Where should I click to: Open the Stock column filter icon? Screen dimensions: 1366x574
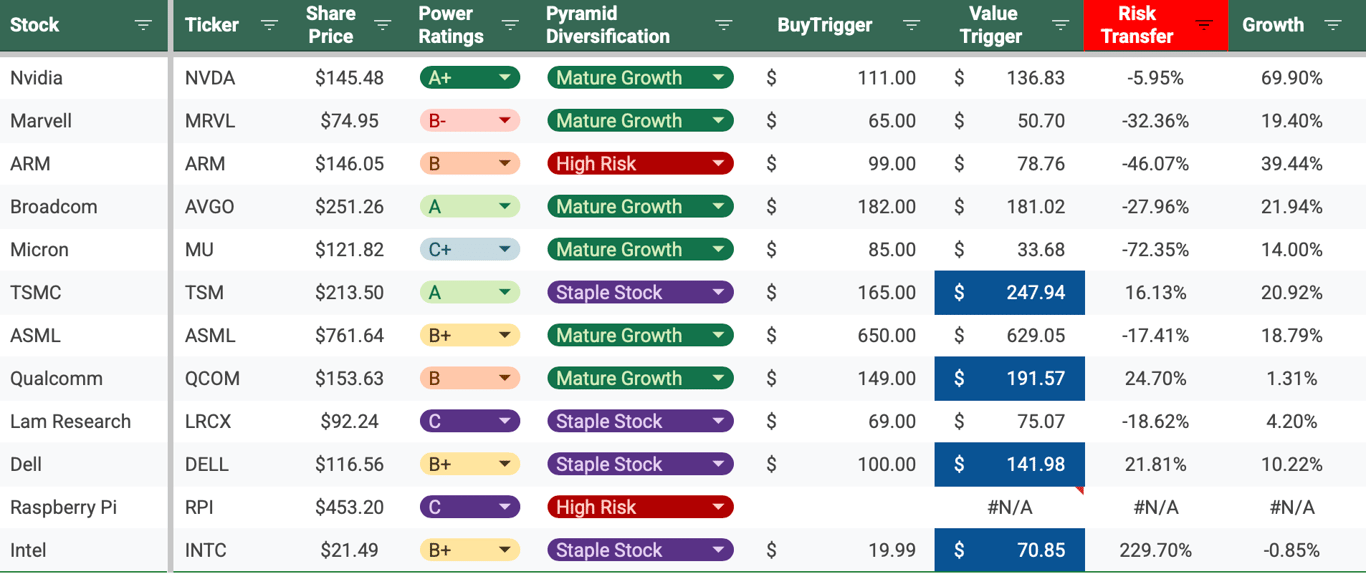143,25
